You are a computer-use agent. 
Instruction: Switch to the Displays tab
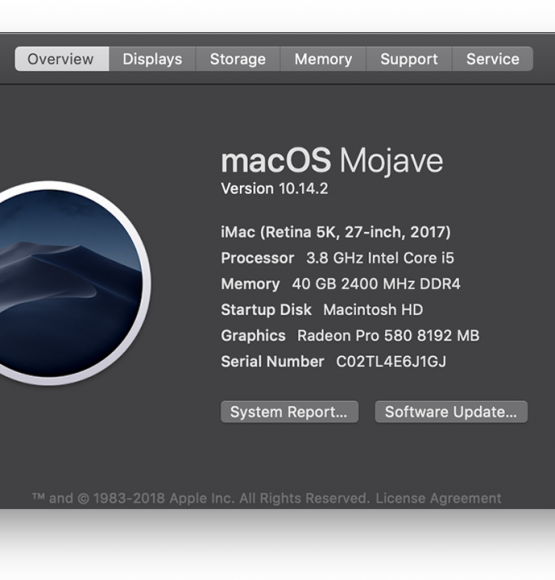pos(152,59)
